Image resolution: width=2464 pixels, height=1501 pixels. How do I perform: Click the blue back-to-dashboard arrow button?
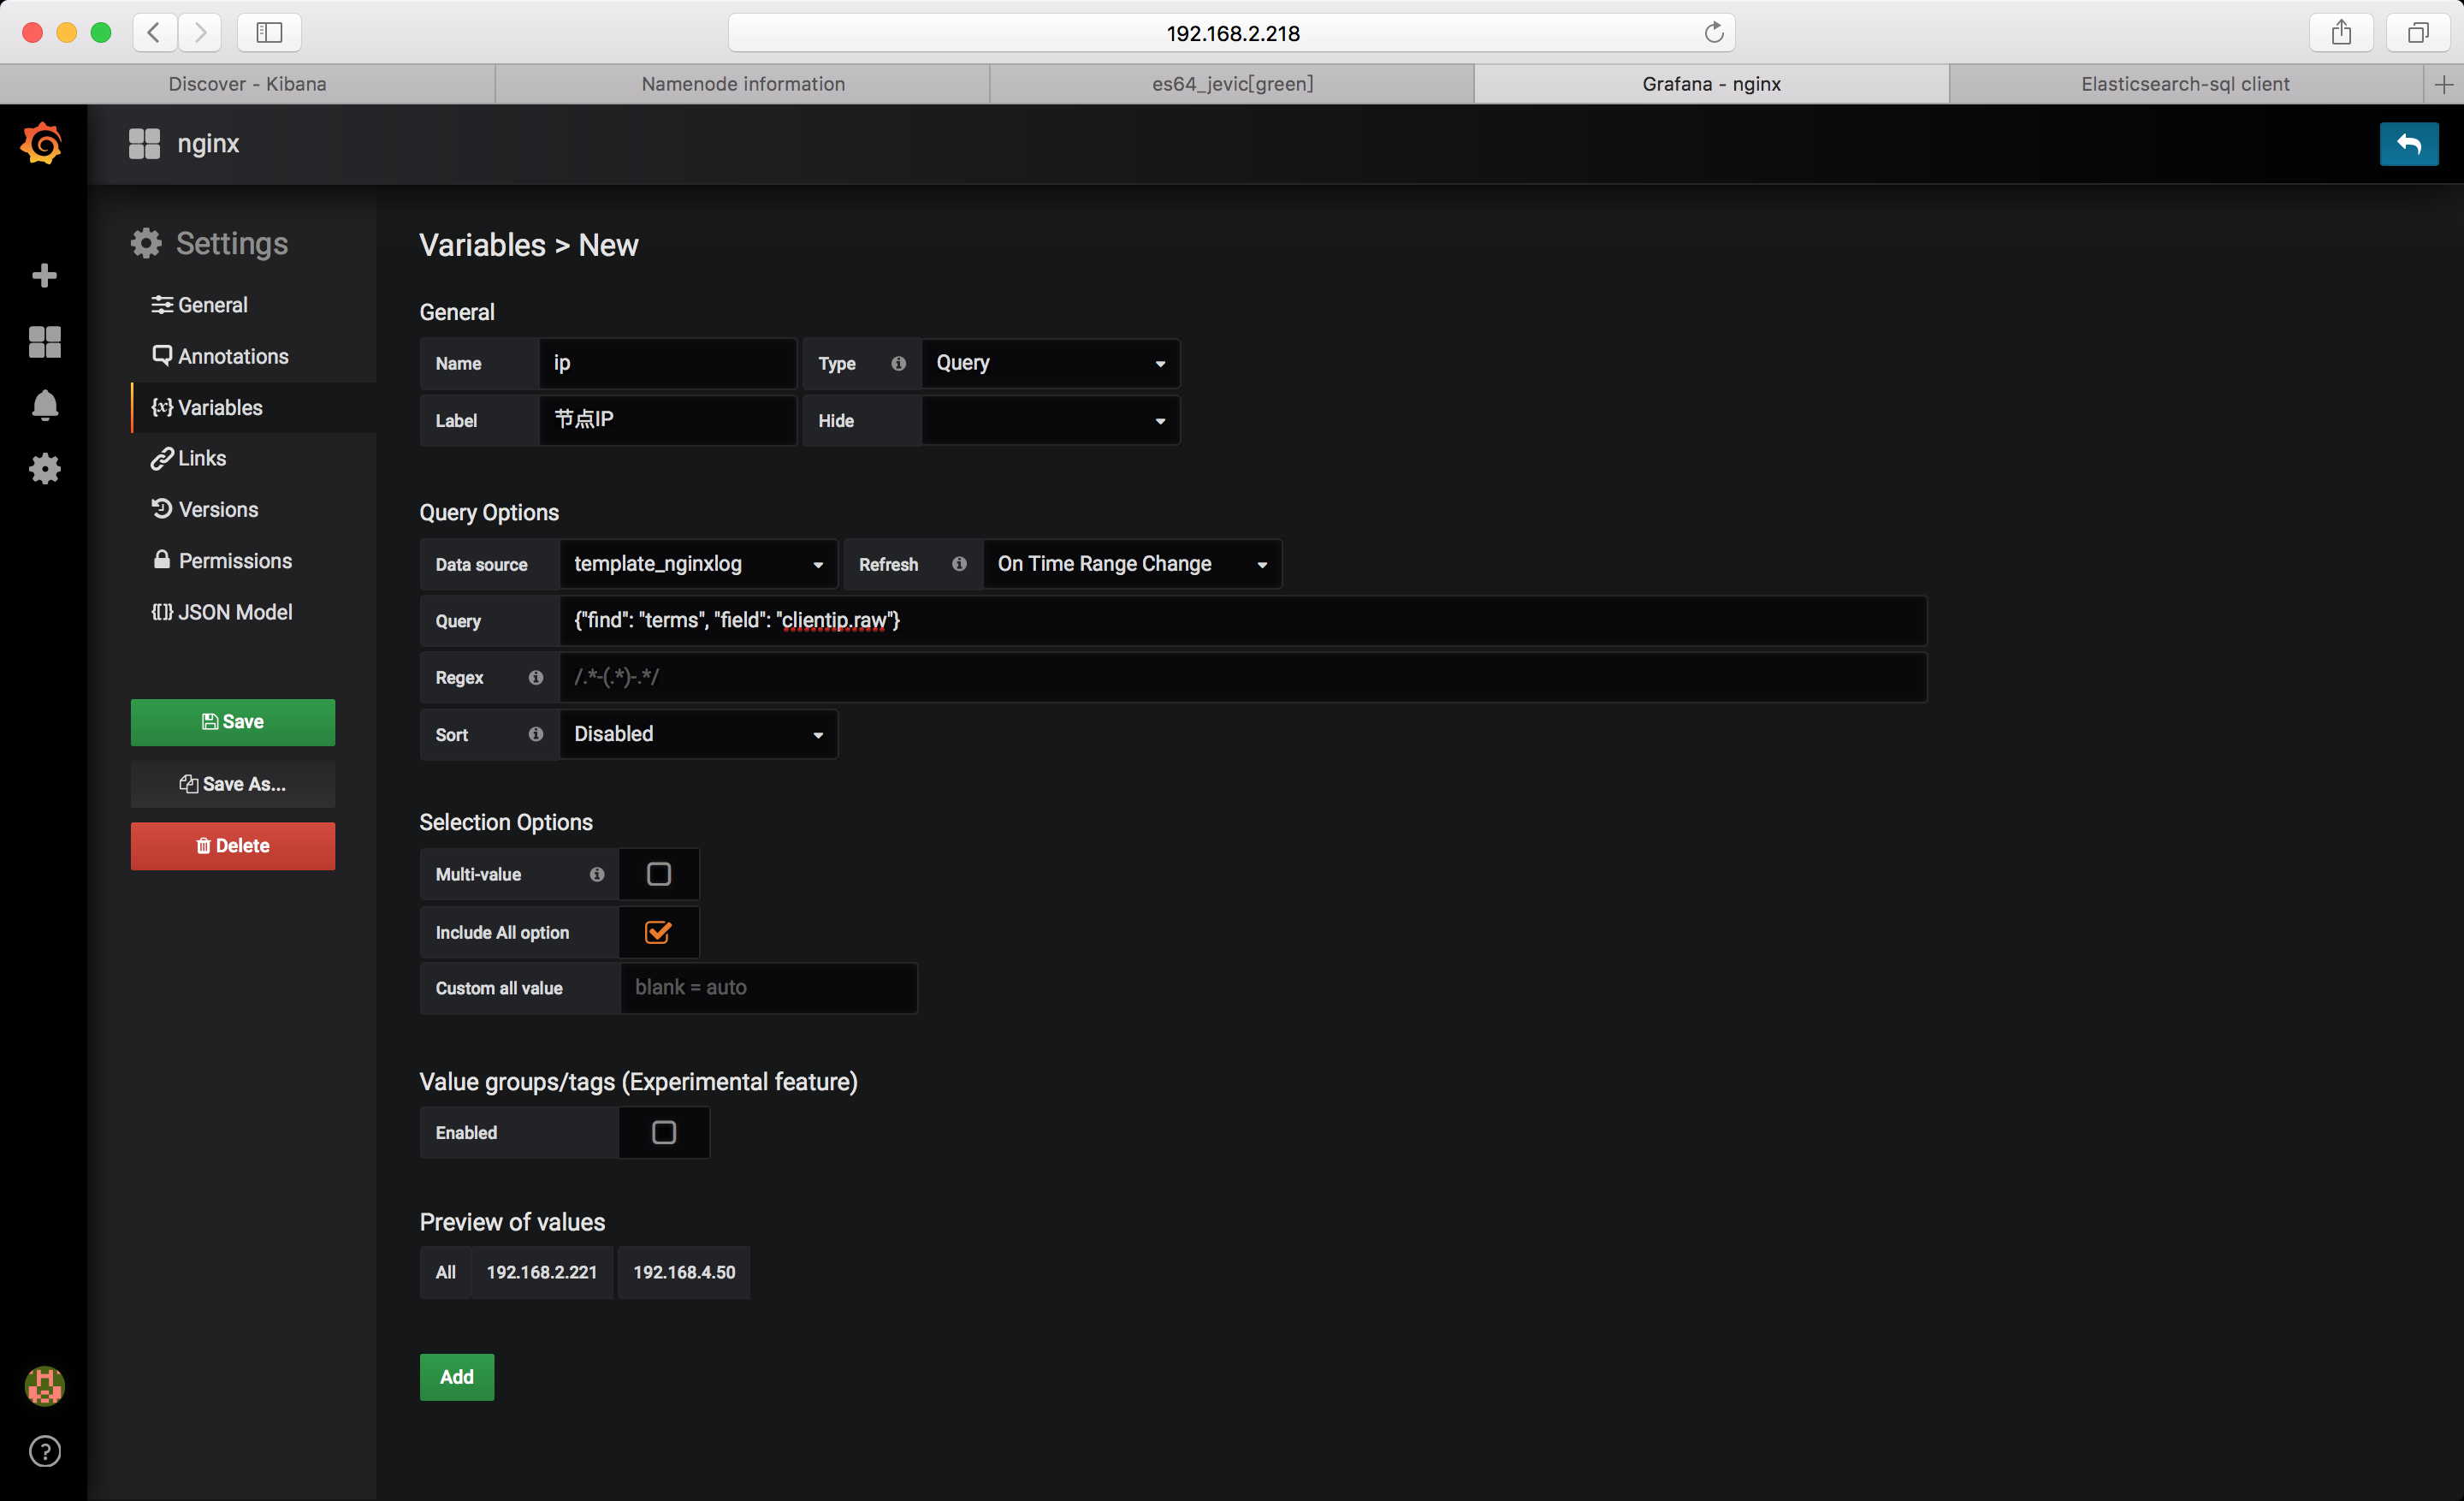2408,144
